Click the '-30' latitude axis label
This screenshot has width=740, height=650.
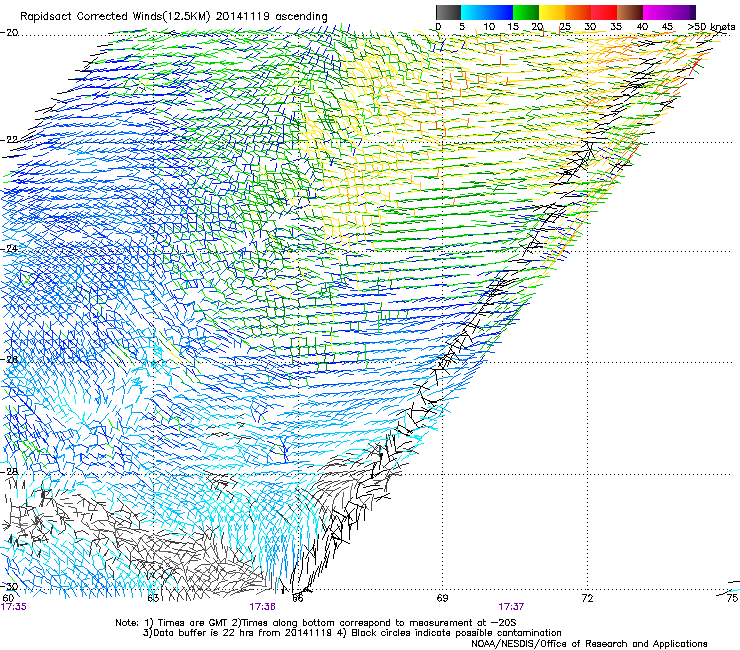pyautogui.click(x=9, y=586)
